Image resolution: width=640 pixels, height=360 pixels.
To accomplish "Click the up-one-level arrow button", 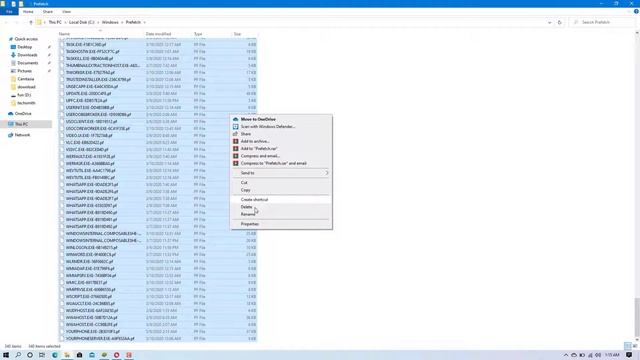I will [x=31, y=22].
